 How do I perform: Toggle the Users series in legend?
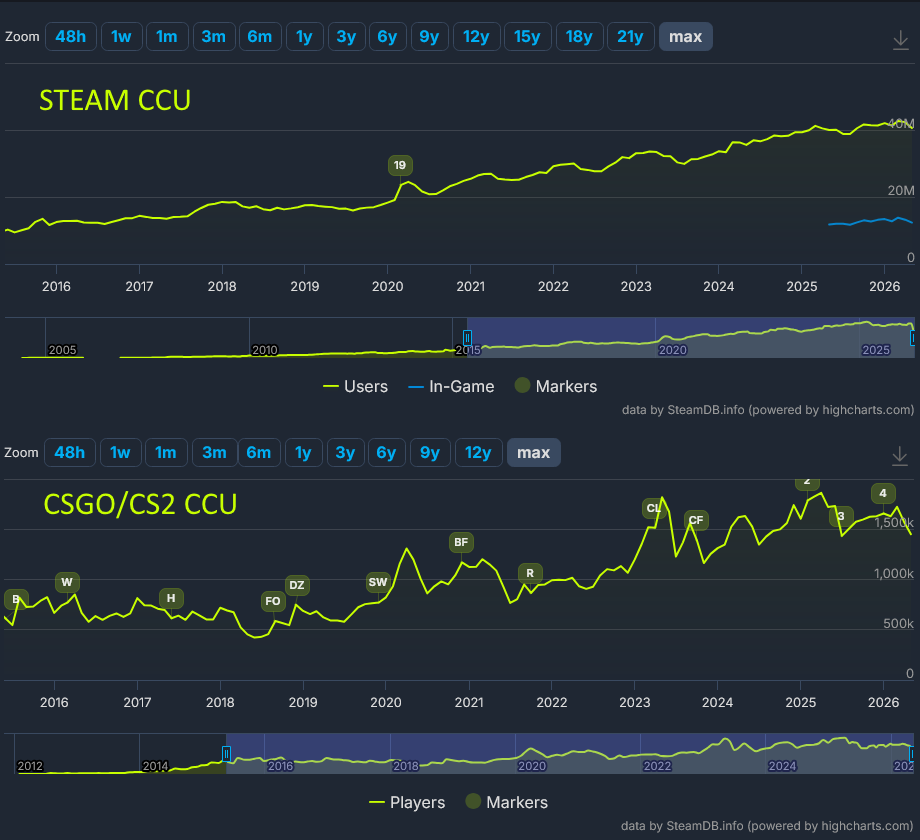(356, 387)
